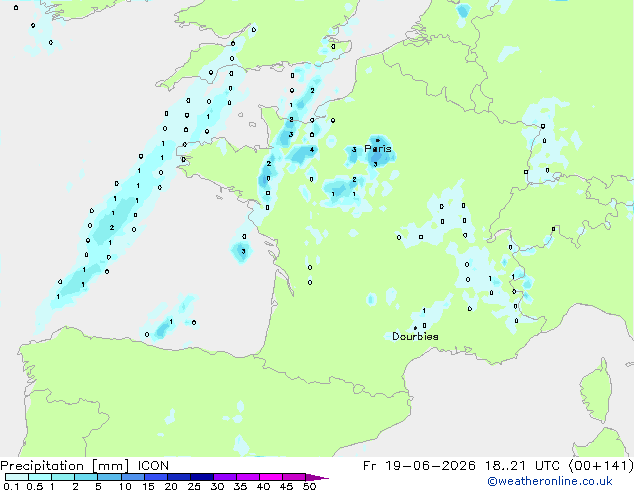Click the legend label '35'

coord(240,486)
